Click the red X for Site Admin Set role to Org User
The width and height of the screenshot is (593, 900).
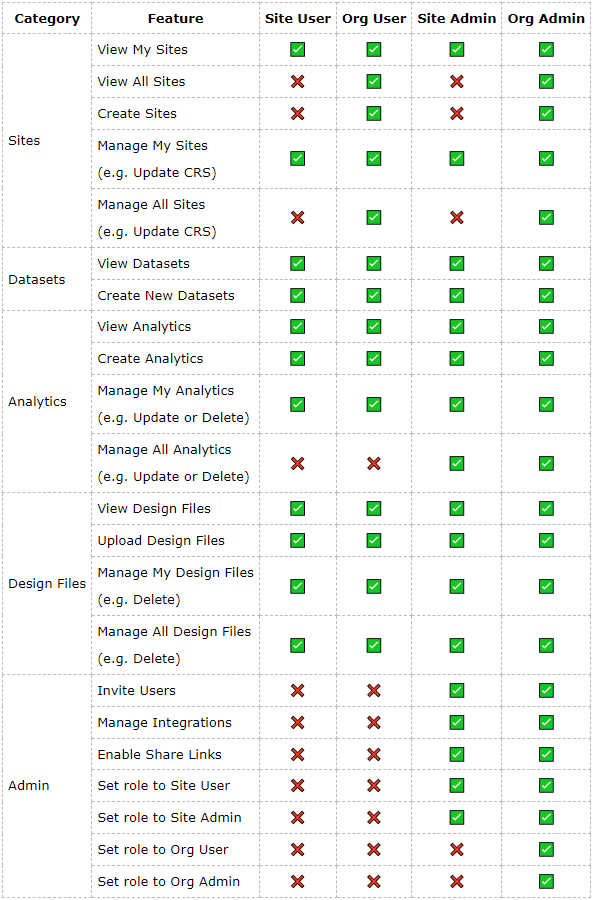coord(456,849)
